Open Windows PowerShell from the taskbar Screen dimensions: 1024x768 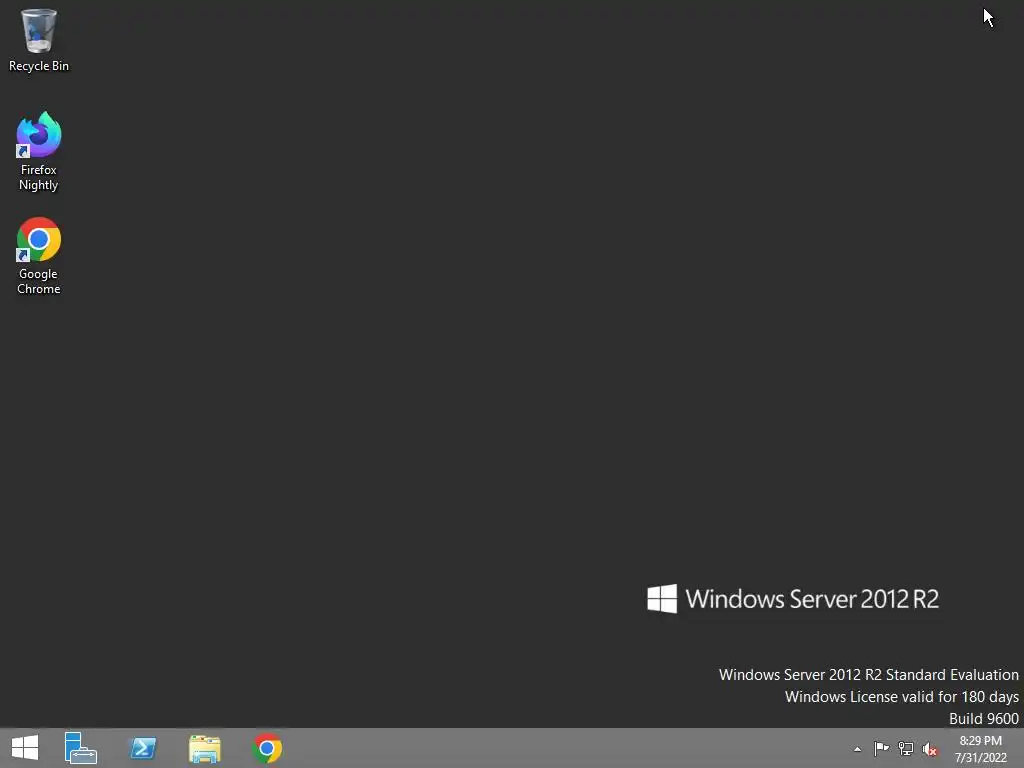[x=143, y=748]
